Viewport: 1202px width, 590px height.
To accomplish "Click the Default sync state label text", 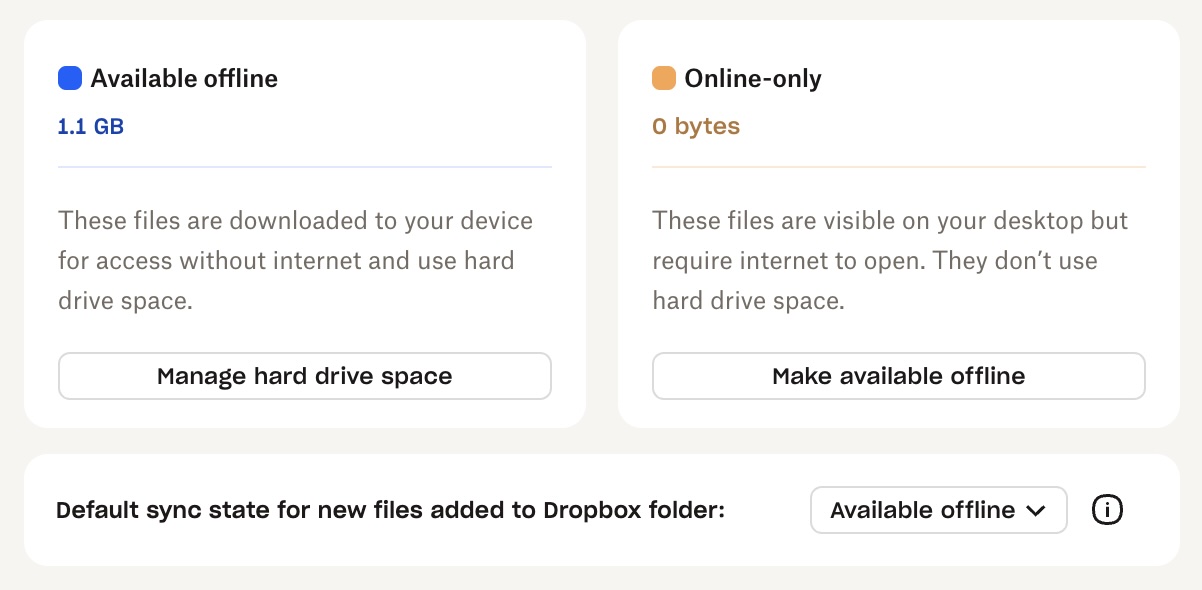I will click(390, 510).
